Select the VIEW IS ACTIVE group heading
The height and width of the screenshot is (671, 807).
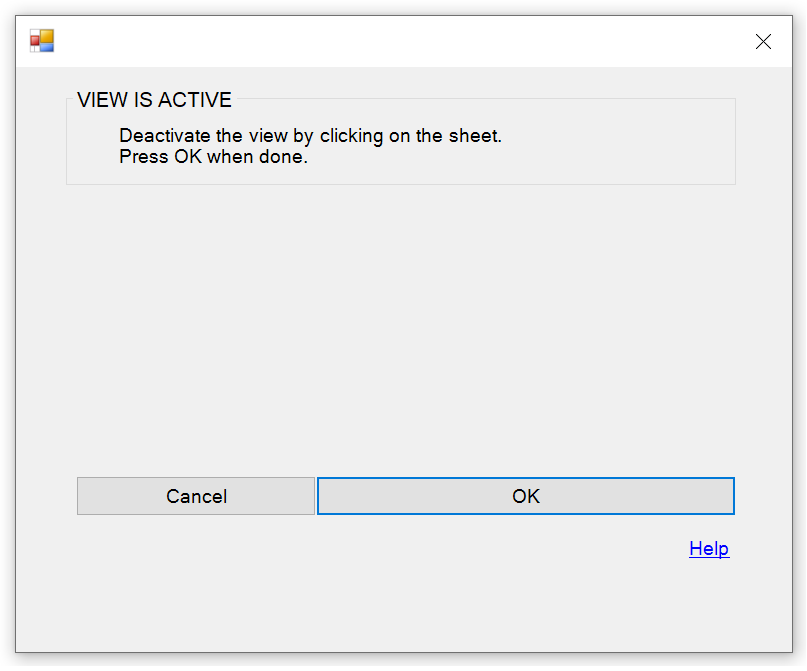[154, 100]
